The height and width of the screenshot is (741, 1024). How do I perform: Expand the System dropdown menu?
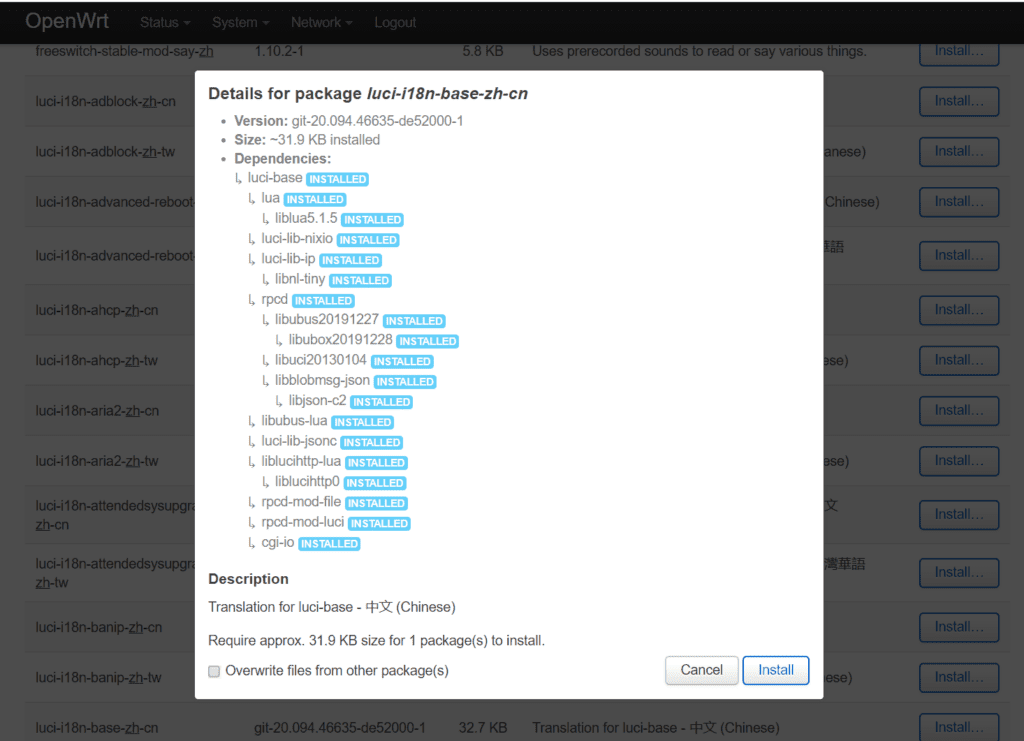click(x=240, y=22)
